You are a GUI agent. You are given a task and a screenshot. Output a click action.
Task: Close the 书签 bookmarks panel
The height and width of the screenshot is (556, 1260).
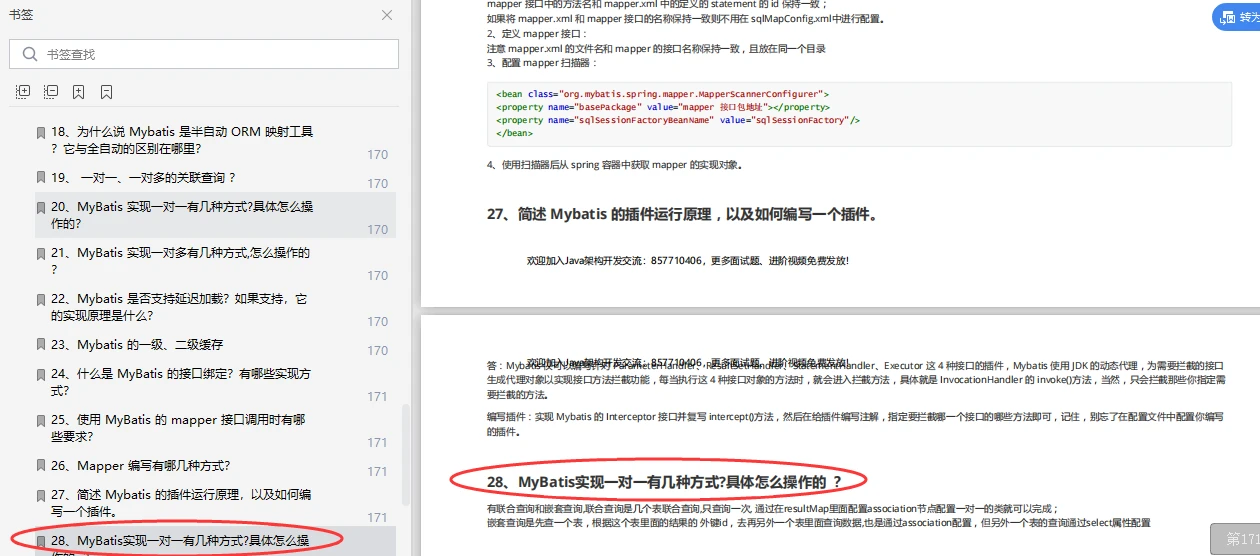387,16
